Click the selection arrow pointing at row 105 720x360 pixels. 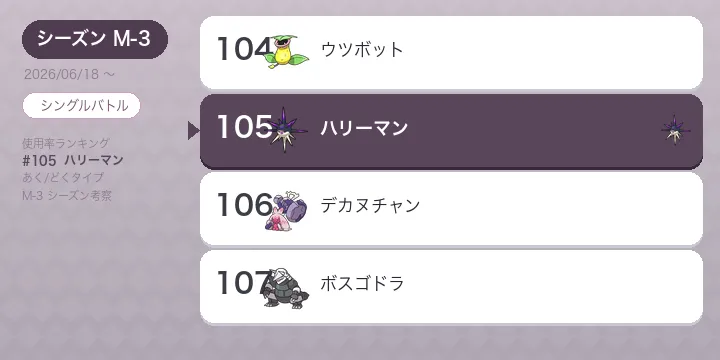click(x=193, y=131)
